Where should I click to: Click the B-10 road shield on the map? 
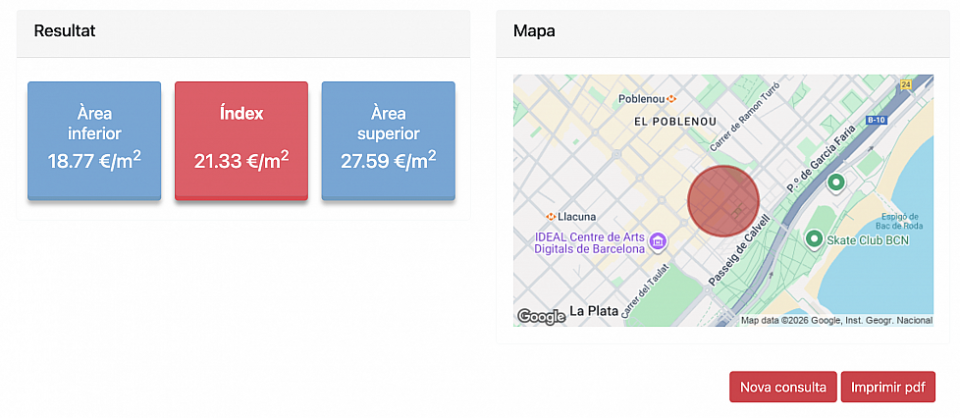pos(876,120)
